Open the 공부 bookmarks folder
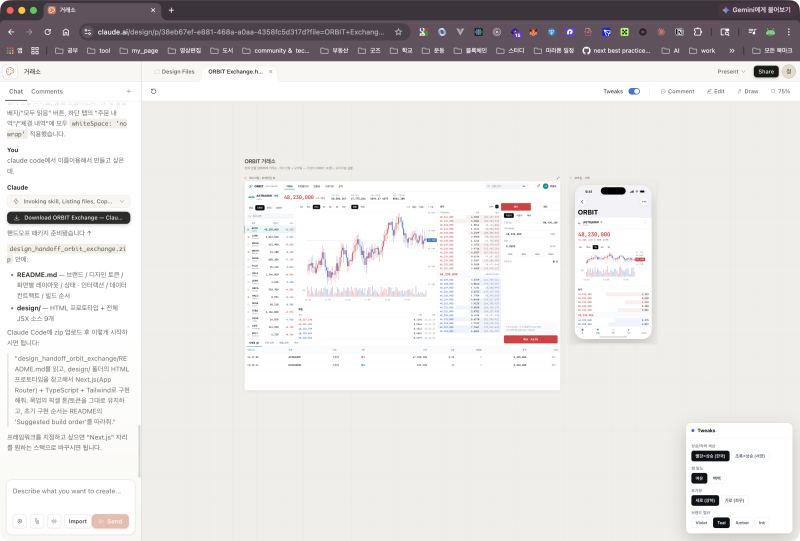The height and width of the screenshot is (541, 800). [x=66, y=51]
